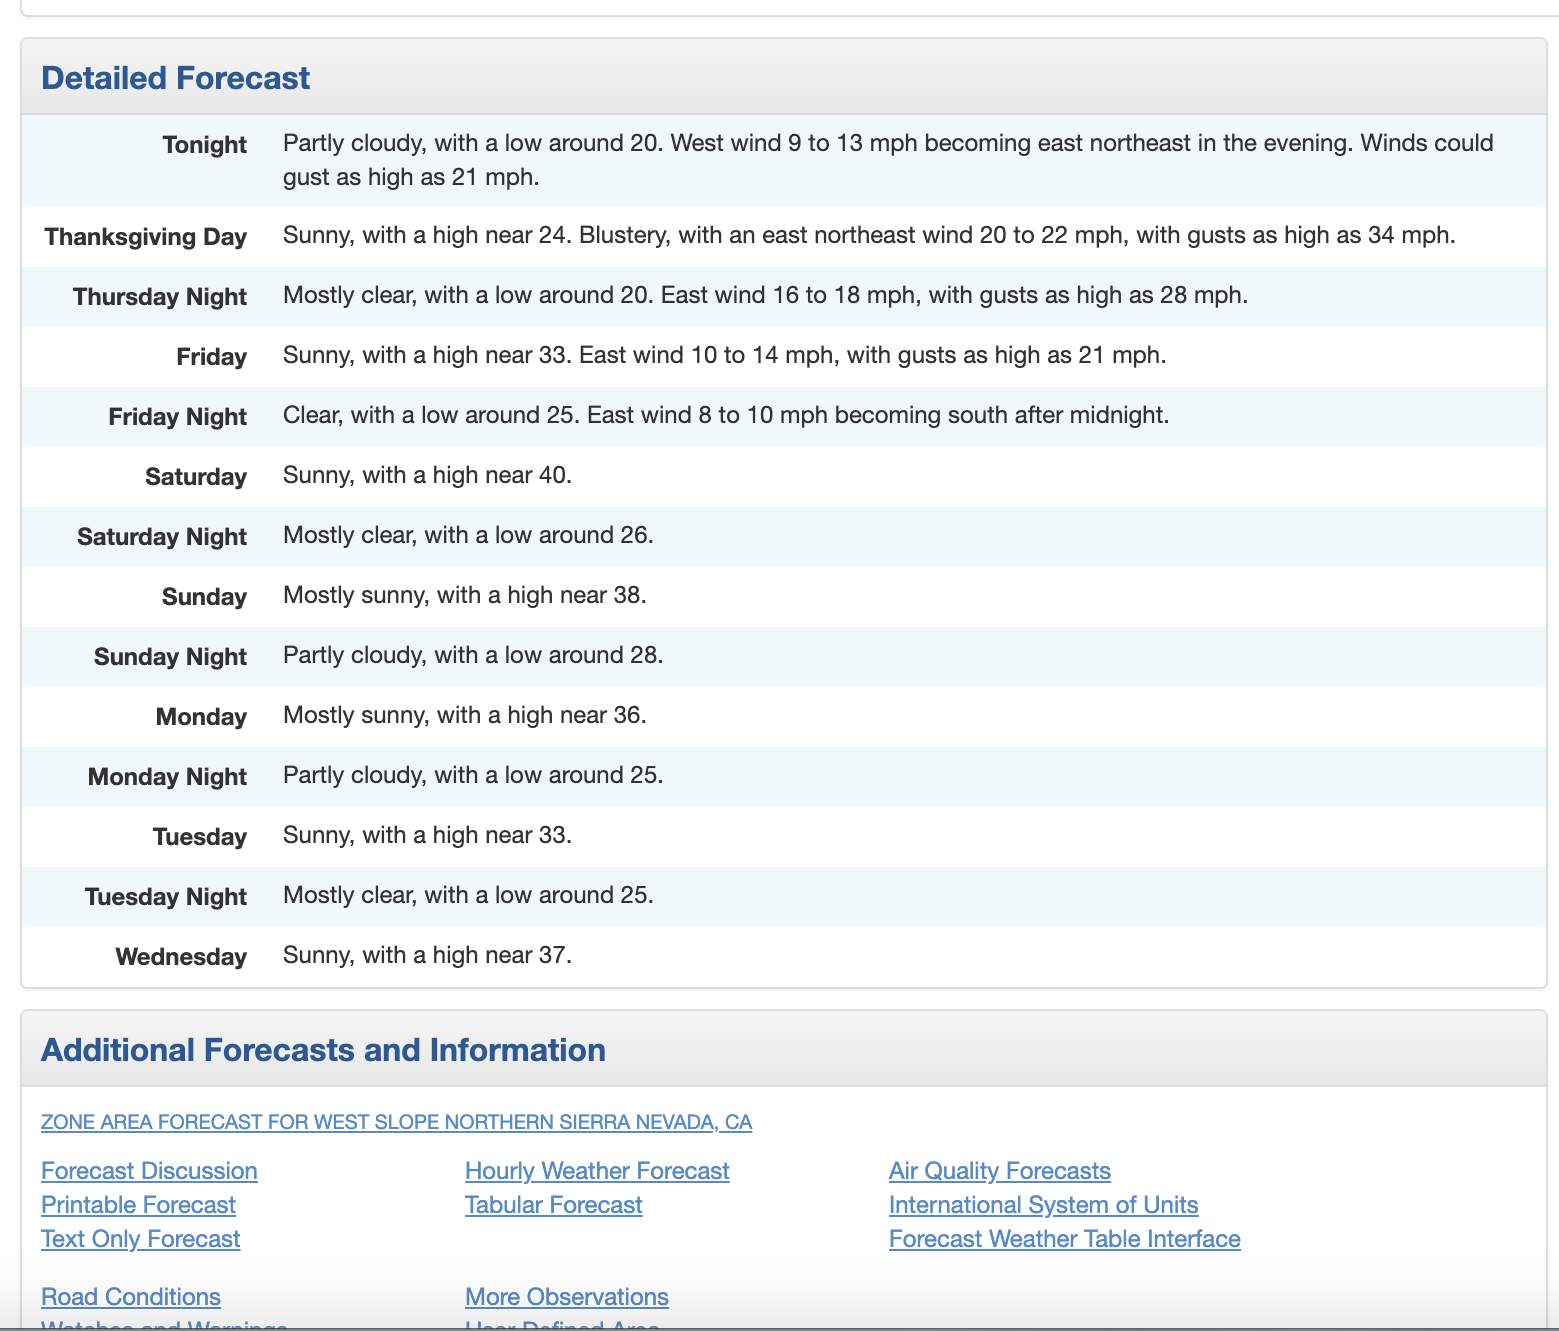The image size is (1559, 1331).
Task: Click the Sunday period label
Action: 204,597
